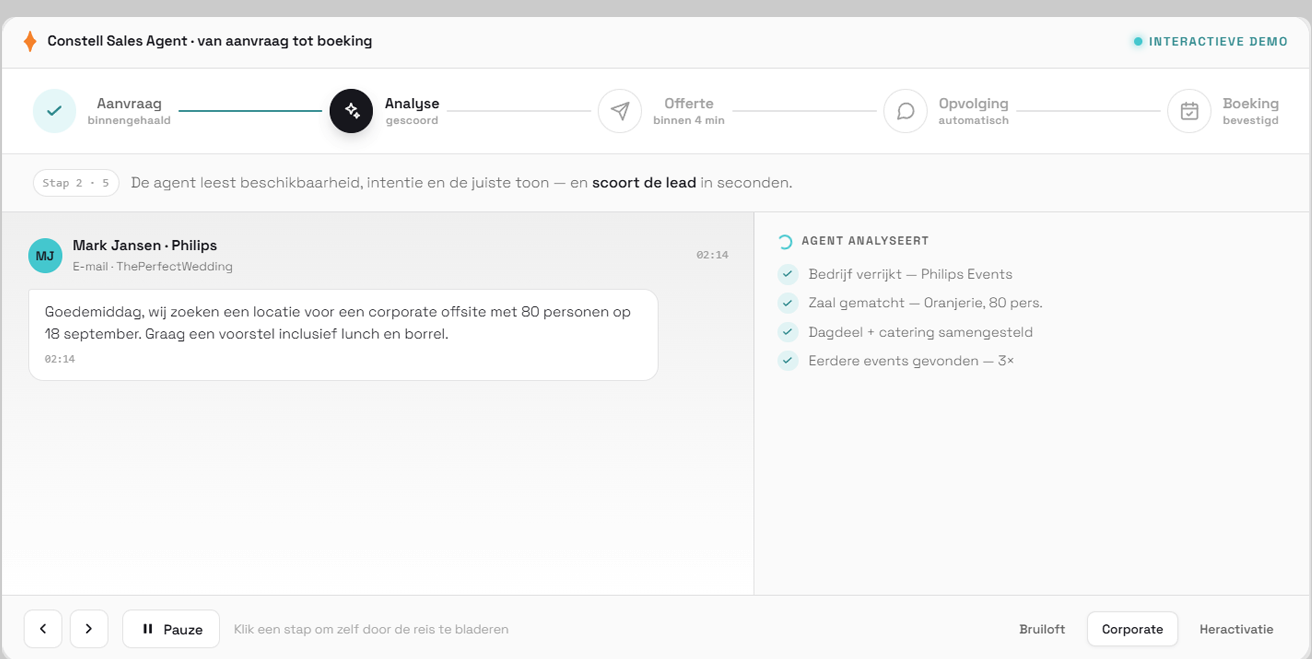Click the Agent analyseert heading

(865, 241)
